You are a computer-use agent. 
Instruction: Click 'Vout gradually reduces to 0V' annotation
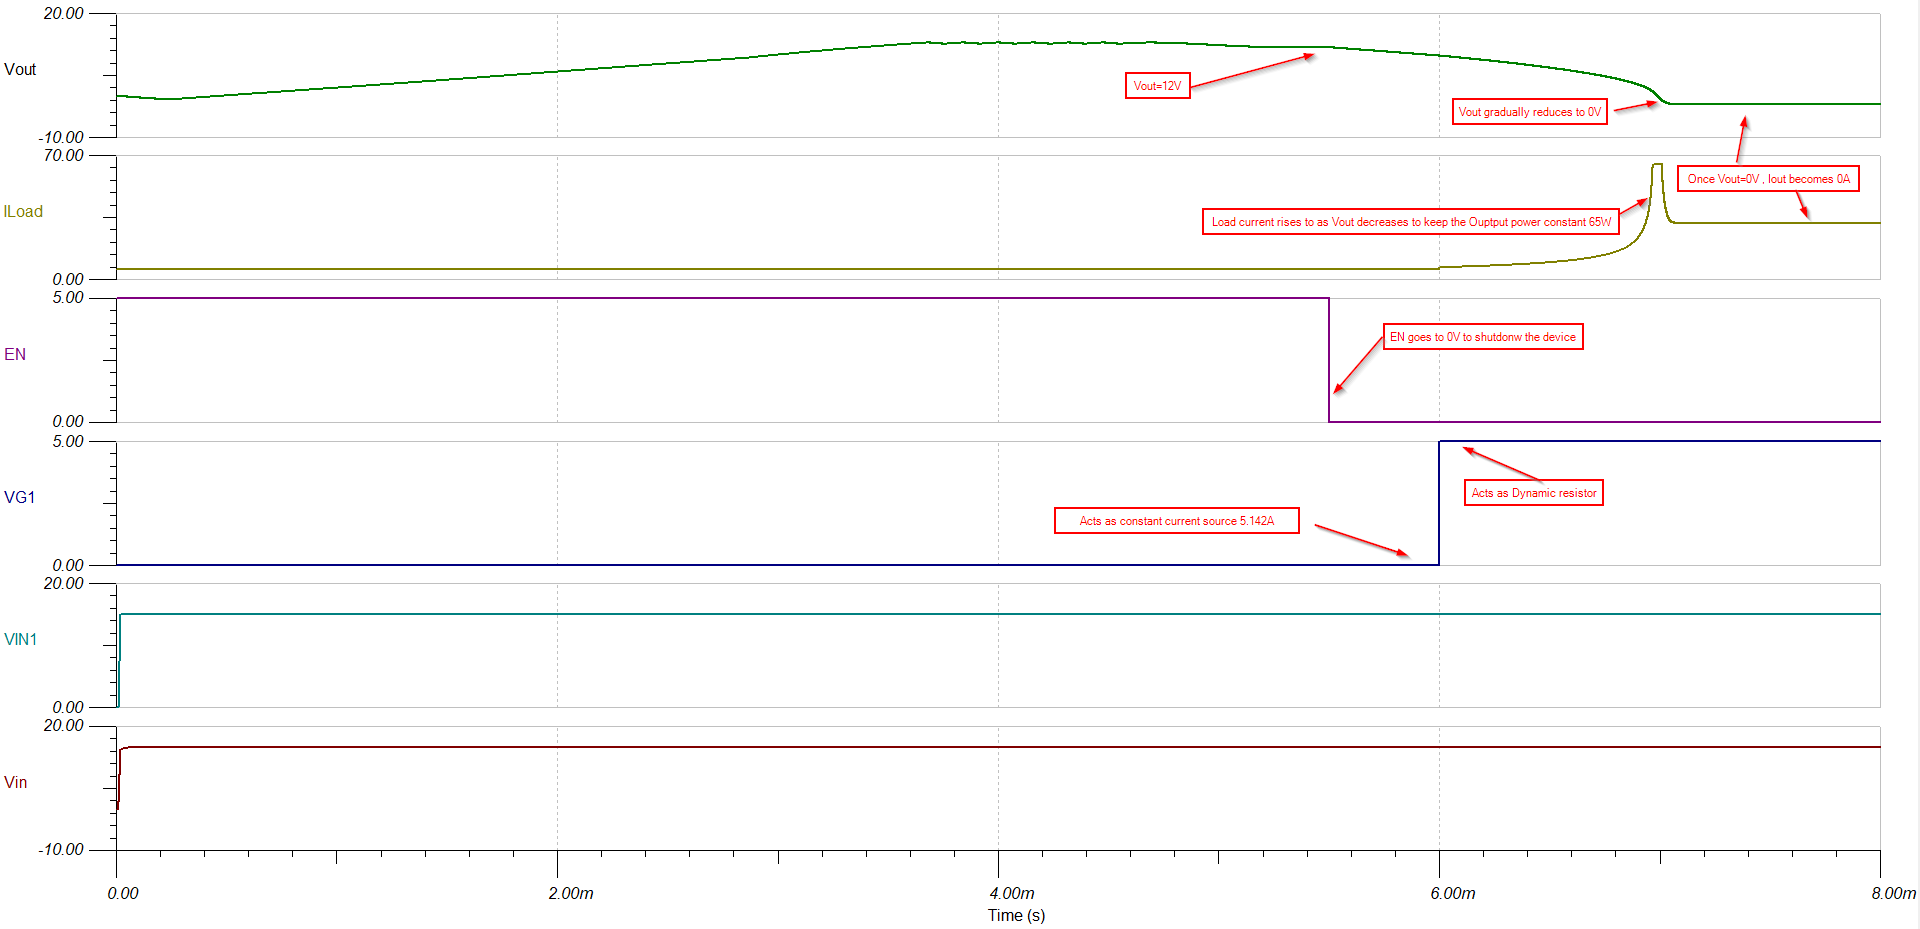(x=1529, y=112)
